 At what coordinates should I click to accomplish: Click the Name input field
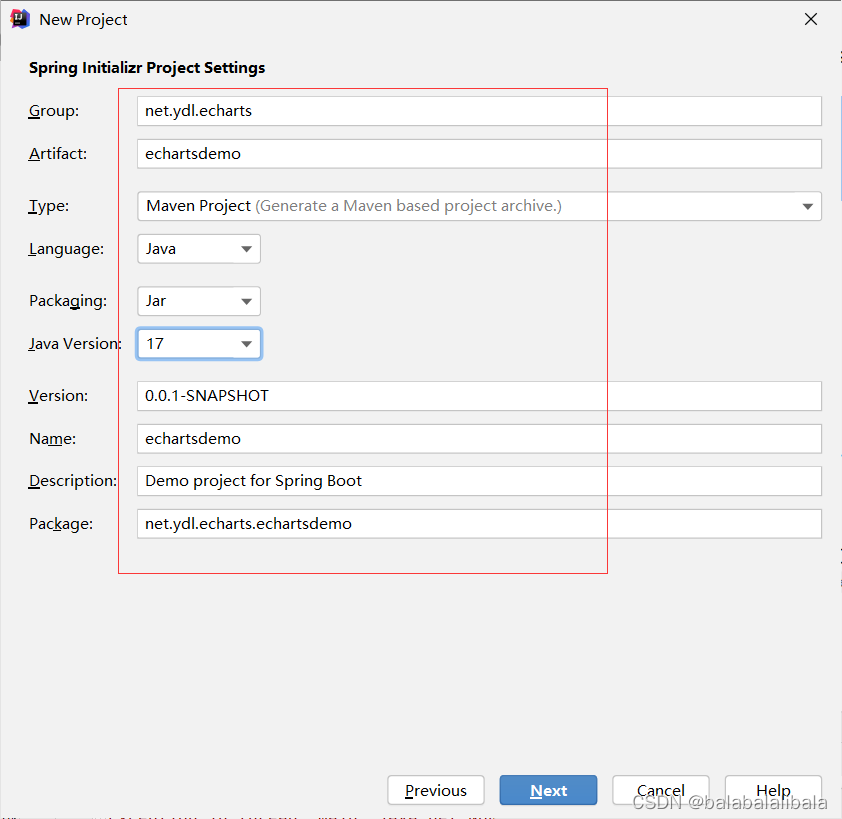479,439
